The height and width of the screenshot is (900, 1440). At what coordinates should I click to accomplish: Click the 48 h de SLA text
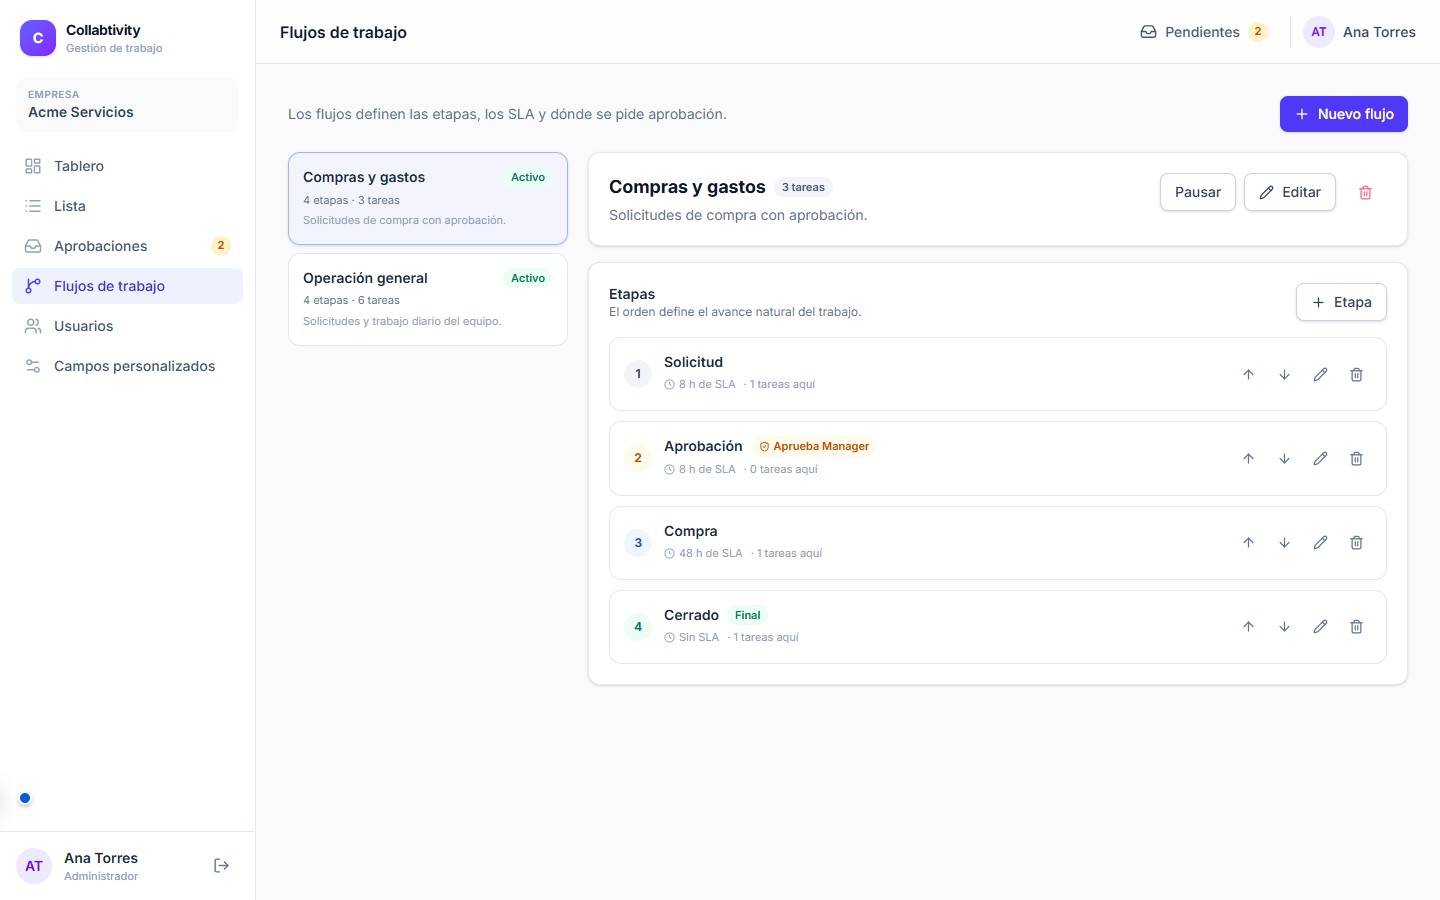(711, 553)
